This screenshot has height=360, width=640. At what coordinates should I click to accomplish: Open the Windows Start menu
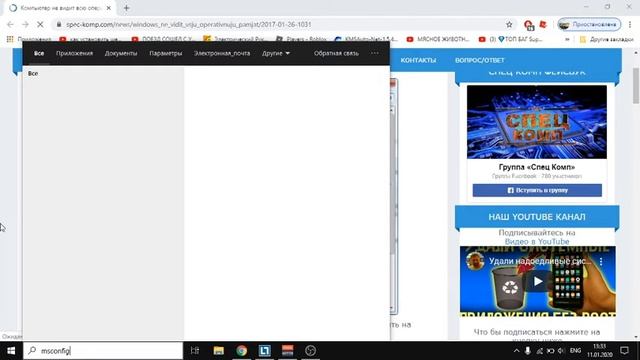click(11, 351)
